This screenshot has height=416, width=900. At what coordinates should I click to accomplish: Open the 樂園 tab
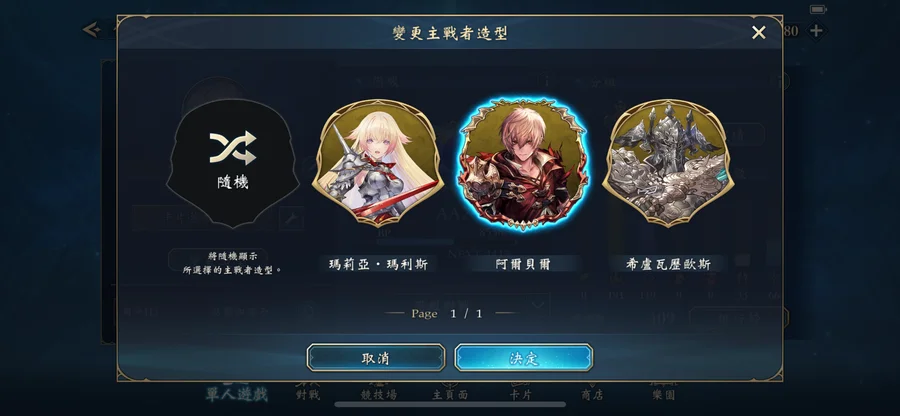(663, 394)
